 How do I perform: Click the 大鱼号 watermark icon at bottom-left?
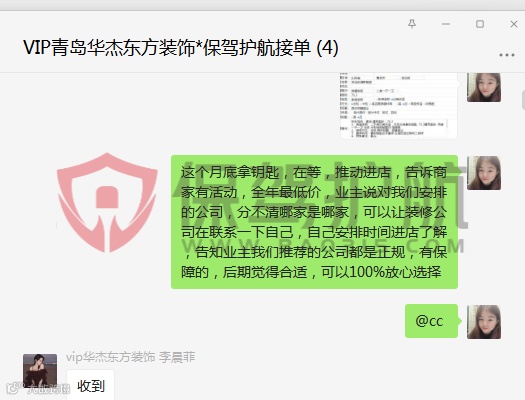point(13,388)
